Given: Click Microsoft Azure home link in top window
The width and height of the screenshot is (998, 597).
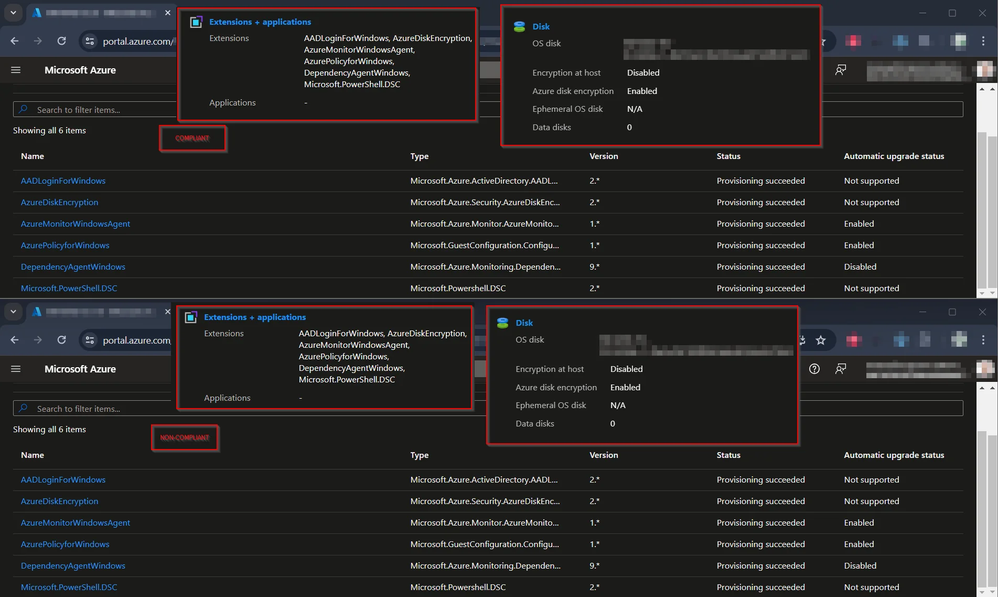Looking at the screenshot, I should [x=80, y=70].
